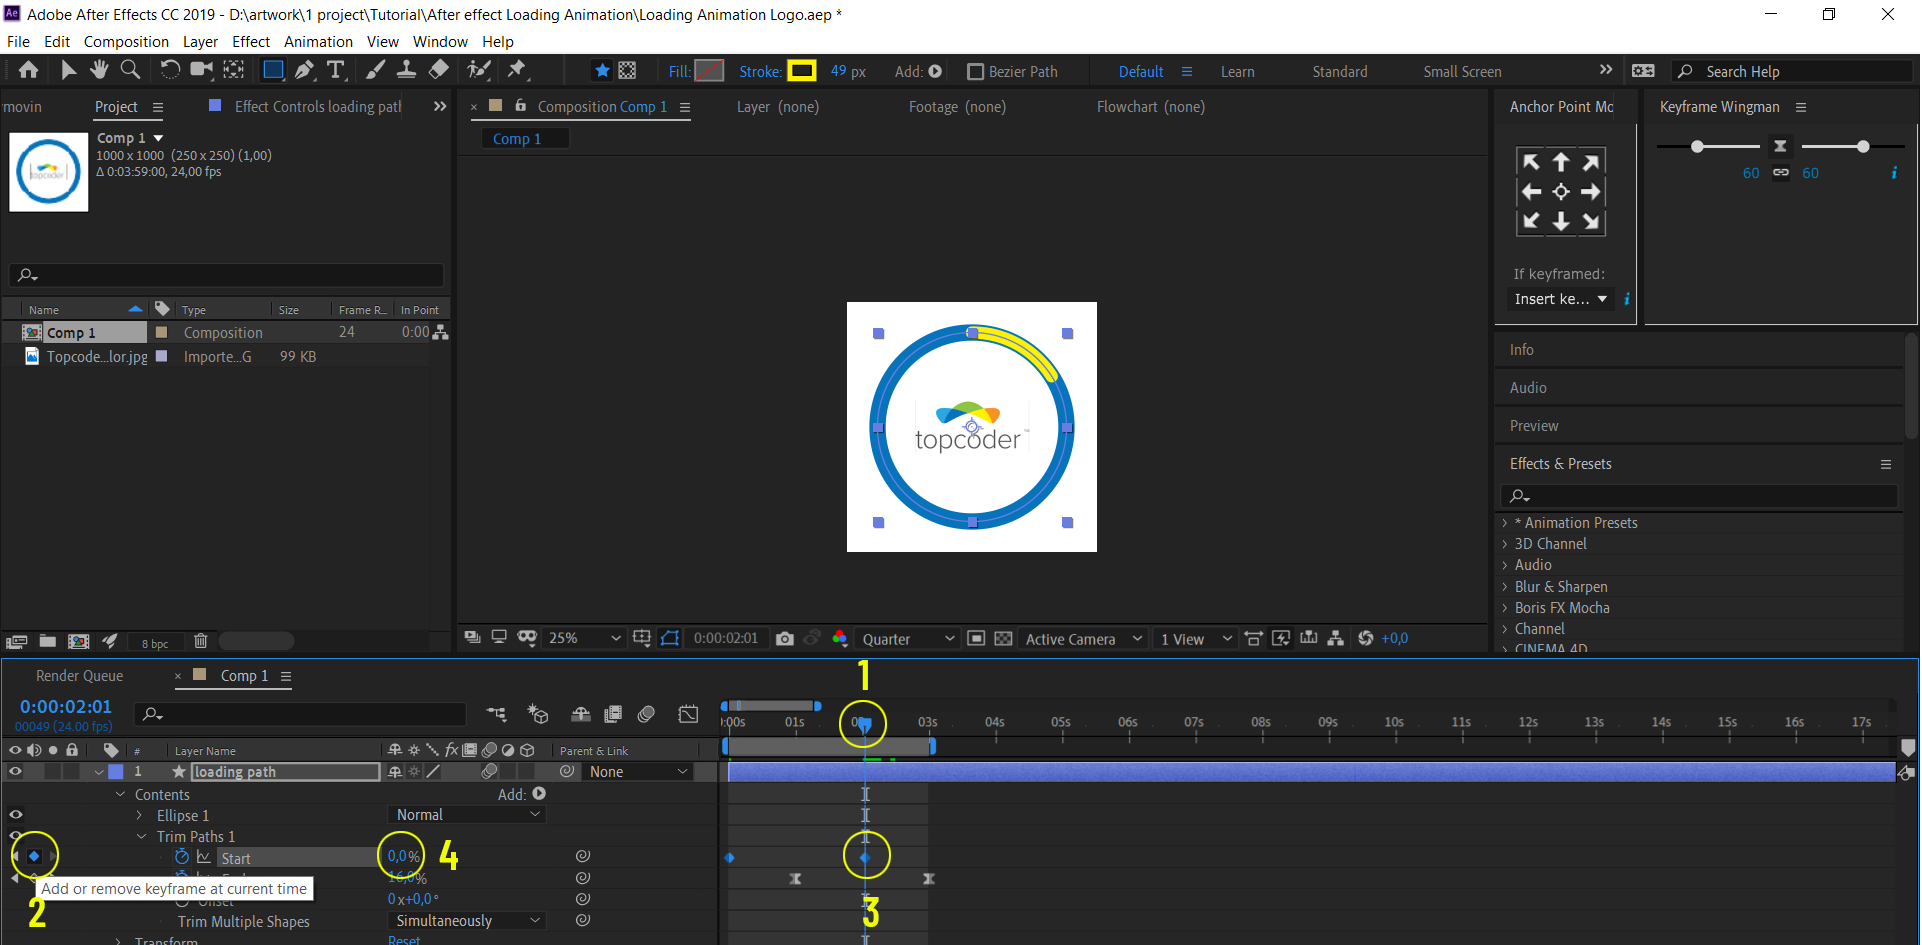Open the 25% magnification dropdown

tap(584, 638)
